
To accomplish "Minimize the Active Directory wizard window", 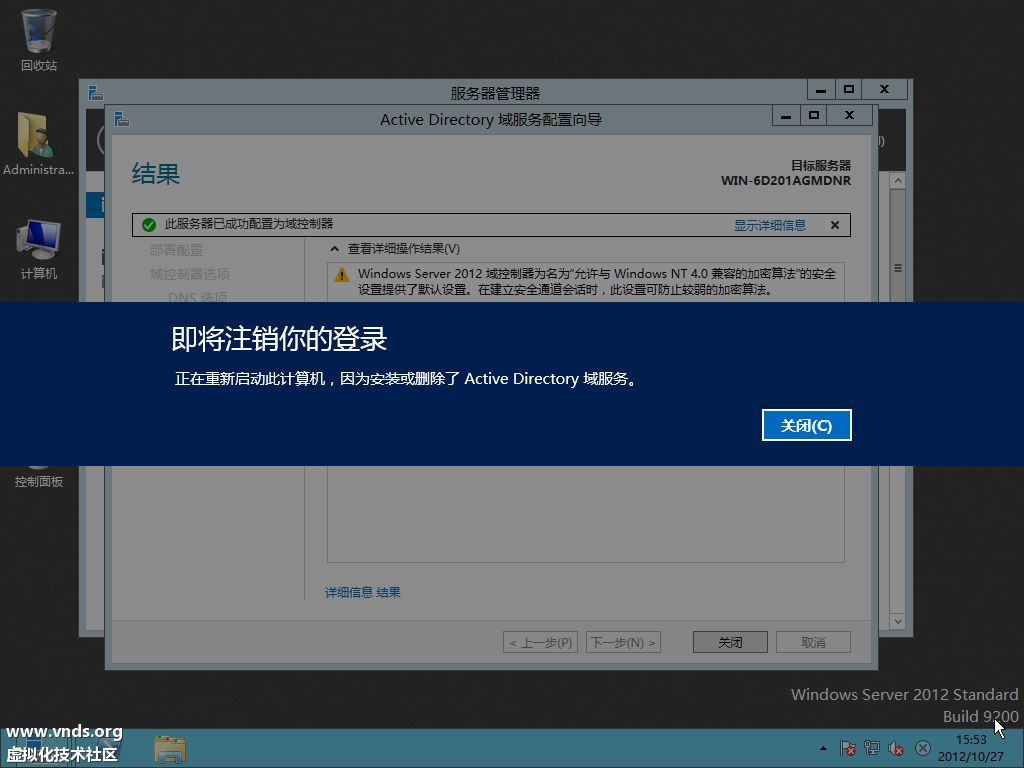I will (x=786, y=116).
